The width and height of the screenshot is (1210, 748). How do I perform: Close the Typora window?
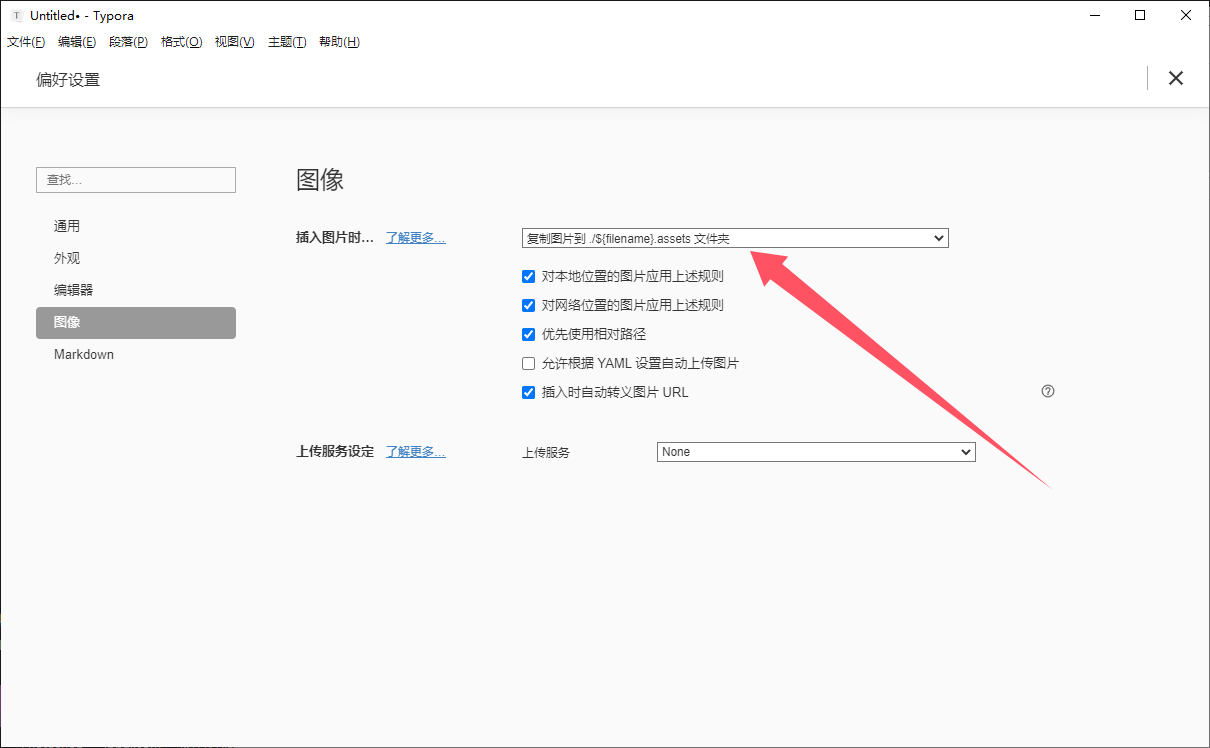[x=1186, y=15]
